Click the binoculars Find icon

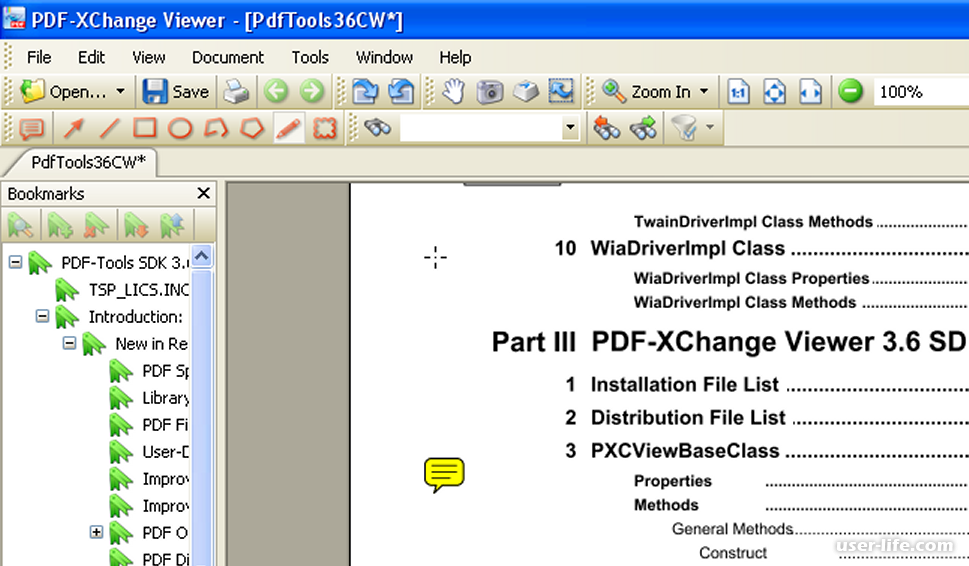click(x=378, y=128)
